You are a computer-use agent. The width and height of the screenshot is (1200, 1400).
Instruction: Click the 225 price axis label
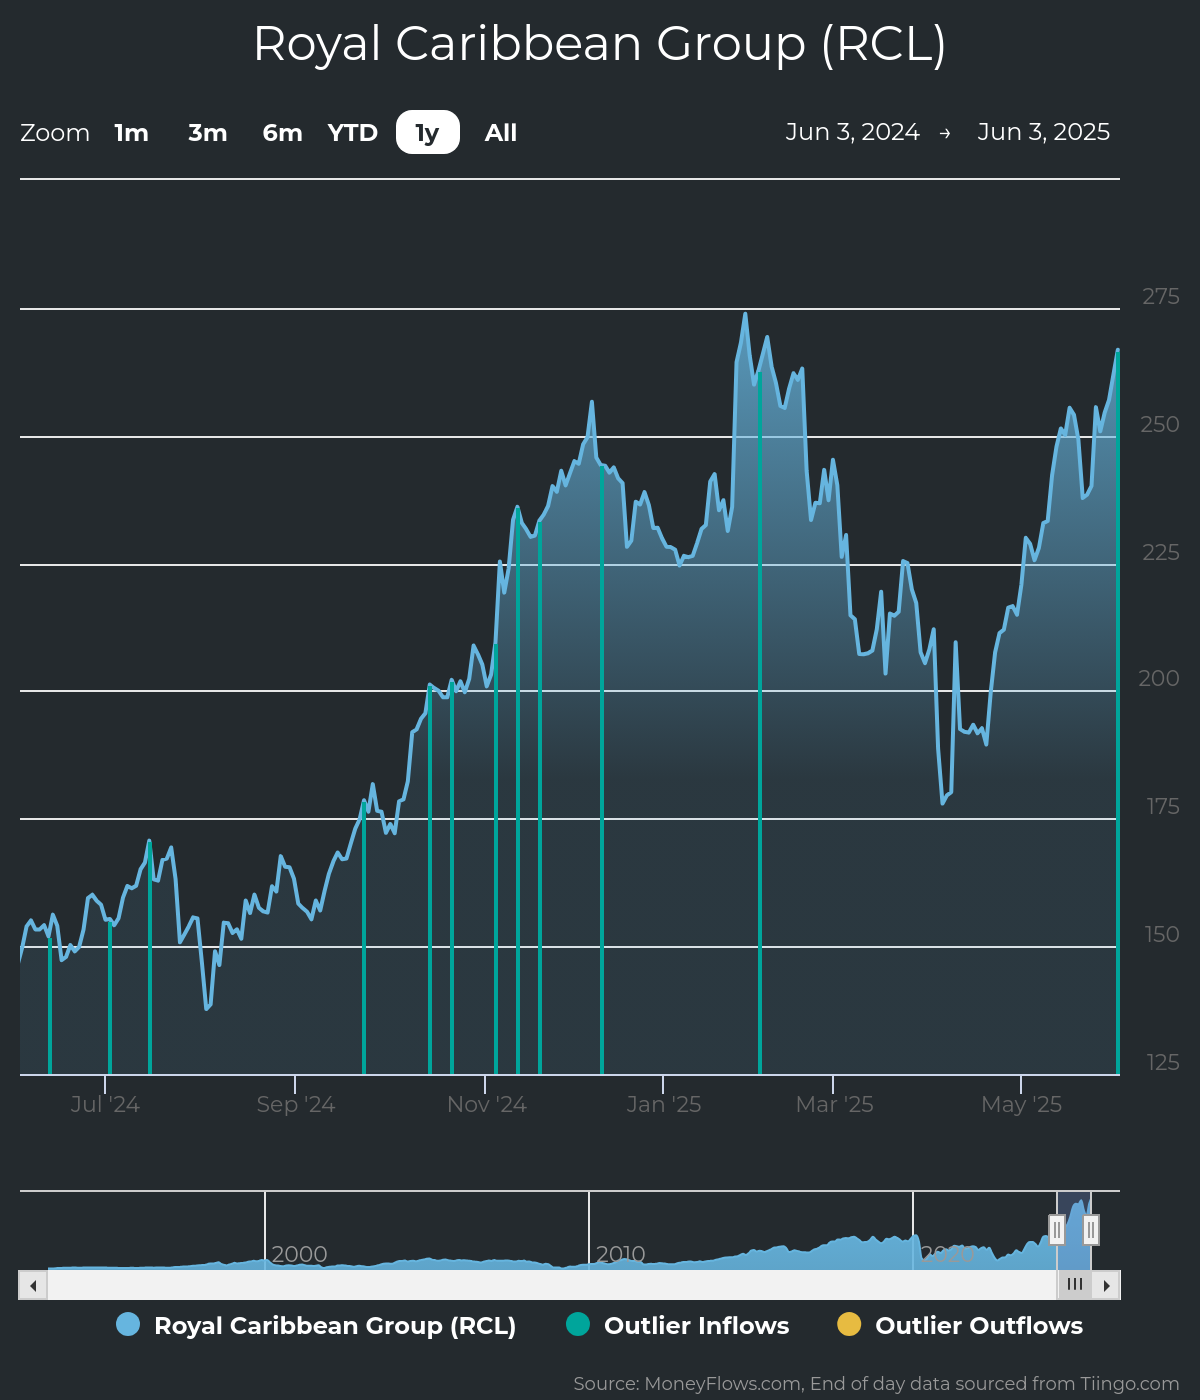1161,553
